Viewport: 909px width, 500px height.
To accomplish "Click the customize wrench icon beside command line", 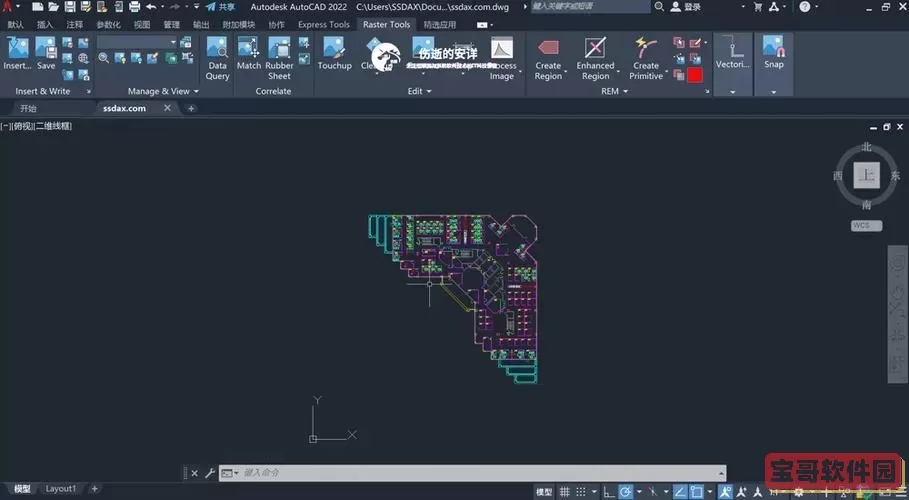I will 210,473.
